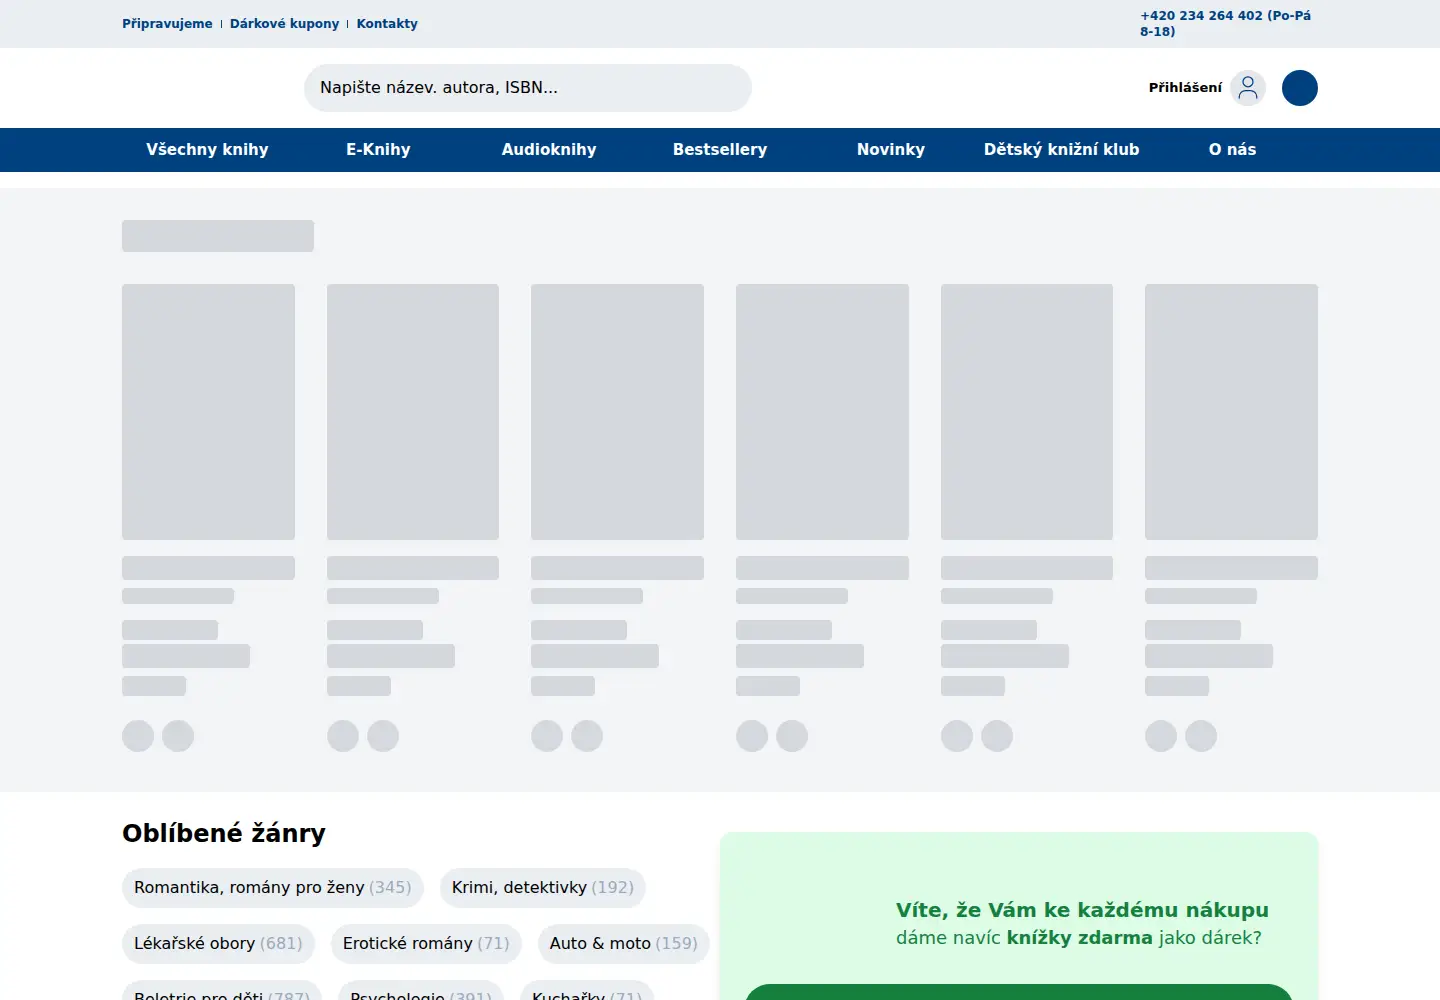The width and height of the screenshot is (1440, 1000).
Task: Select Audioknihy in navigation bar
Action: tap(549, 150)
